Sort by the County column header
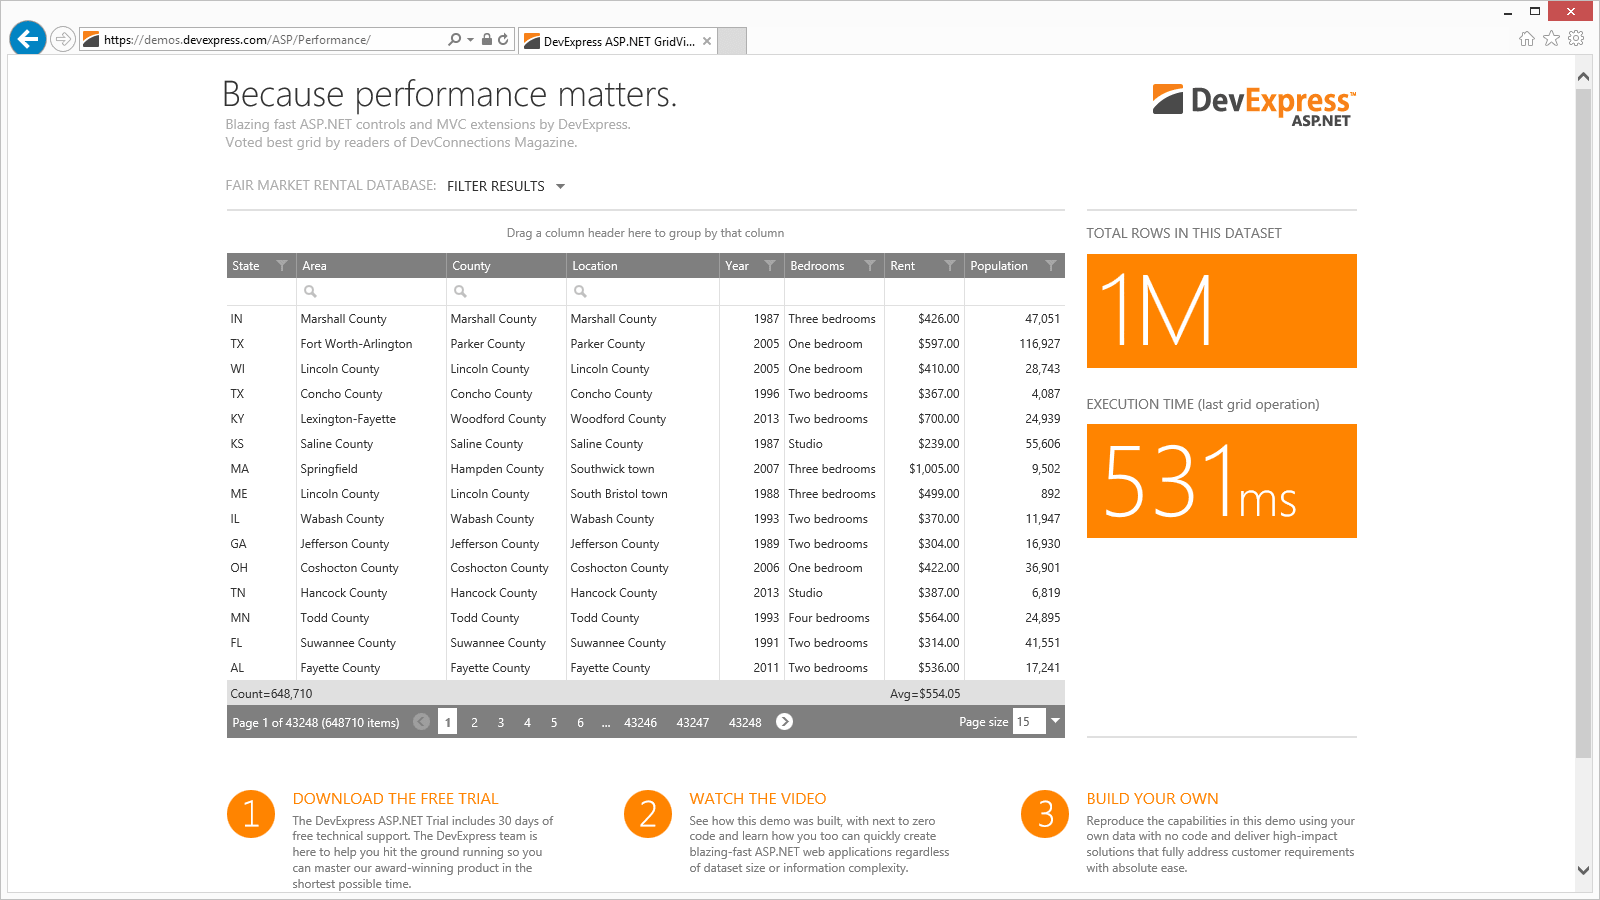Viewport: 1600px width, 900px height. pos(471,266)
